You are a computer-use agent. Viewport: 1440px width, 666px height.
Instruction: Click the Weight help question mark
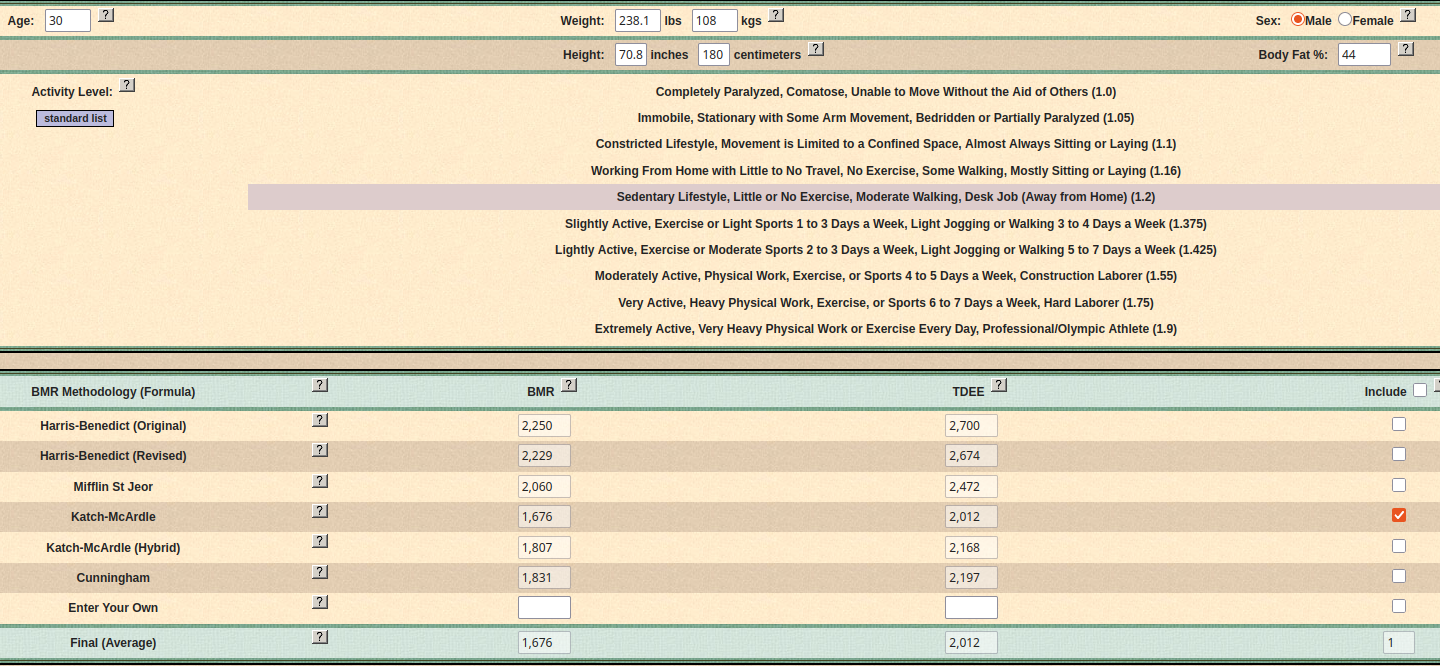[x=776, y=15]
